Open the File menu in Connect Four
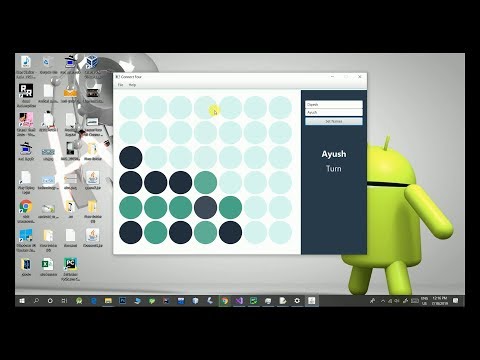 120,85
